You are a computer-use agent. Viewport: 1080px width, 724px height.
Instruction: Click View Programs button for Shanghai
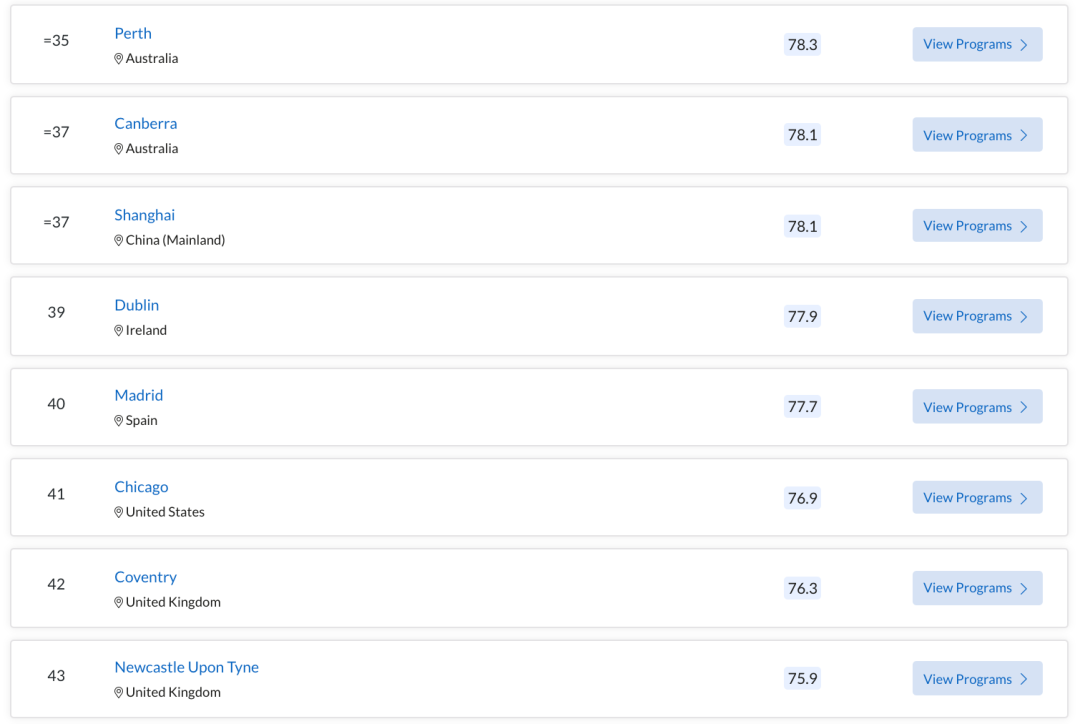[977, 225]
